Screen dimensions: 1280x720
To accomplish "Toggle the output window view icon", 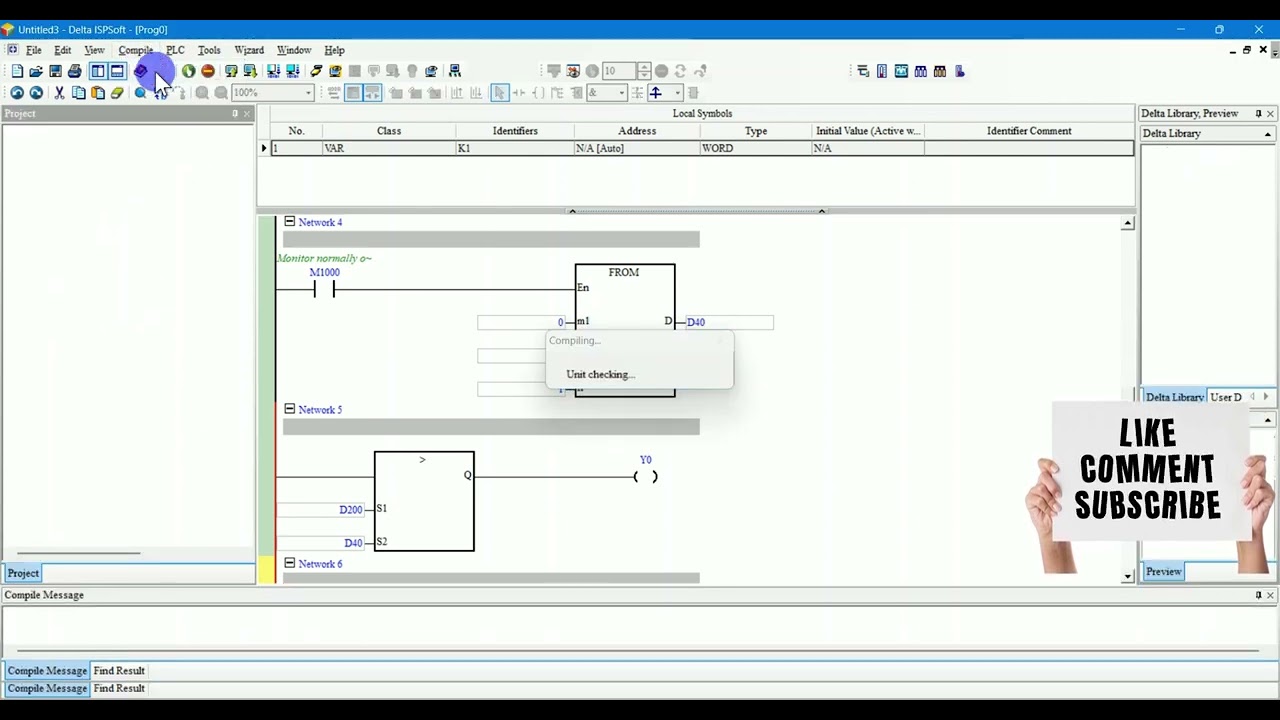I will [x=117, y=71].
